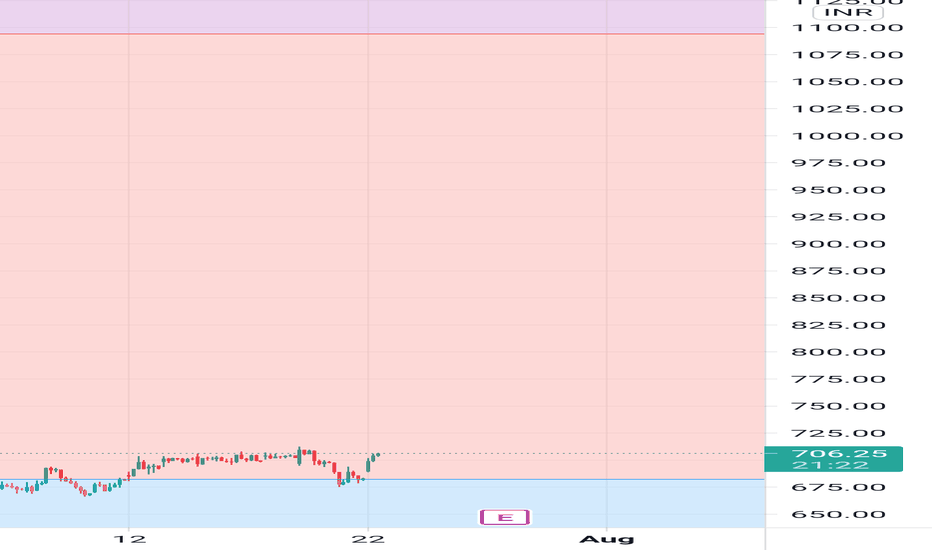Viewport: 932px width, 550px height.
Task: Click the dotted current price line
Action: click(571, 454)
